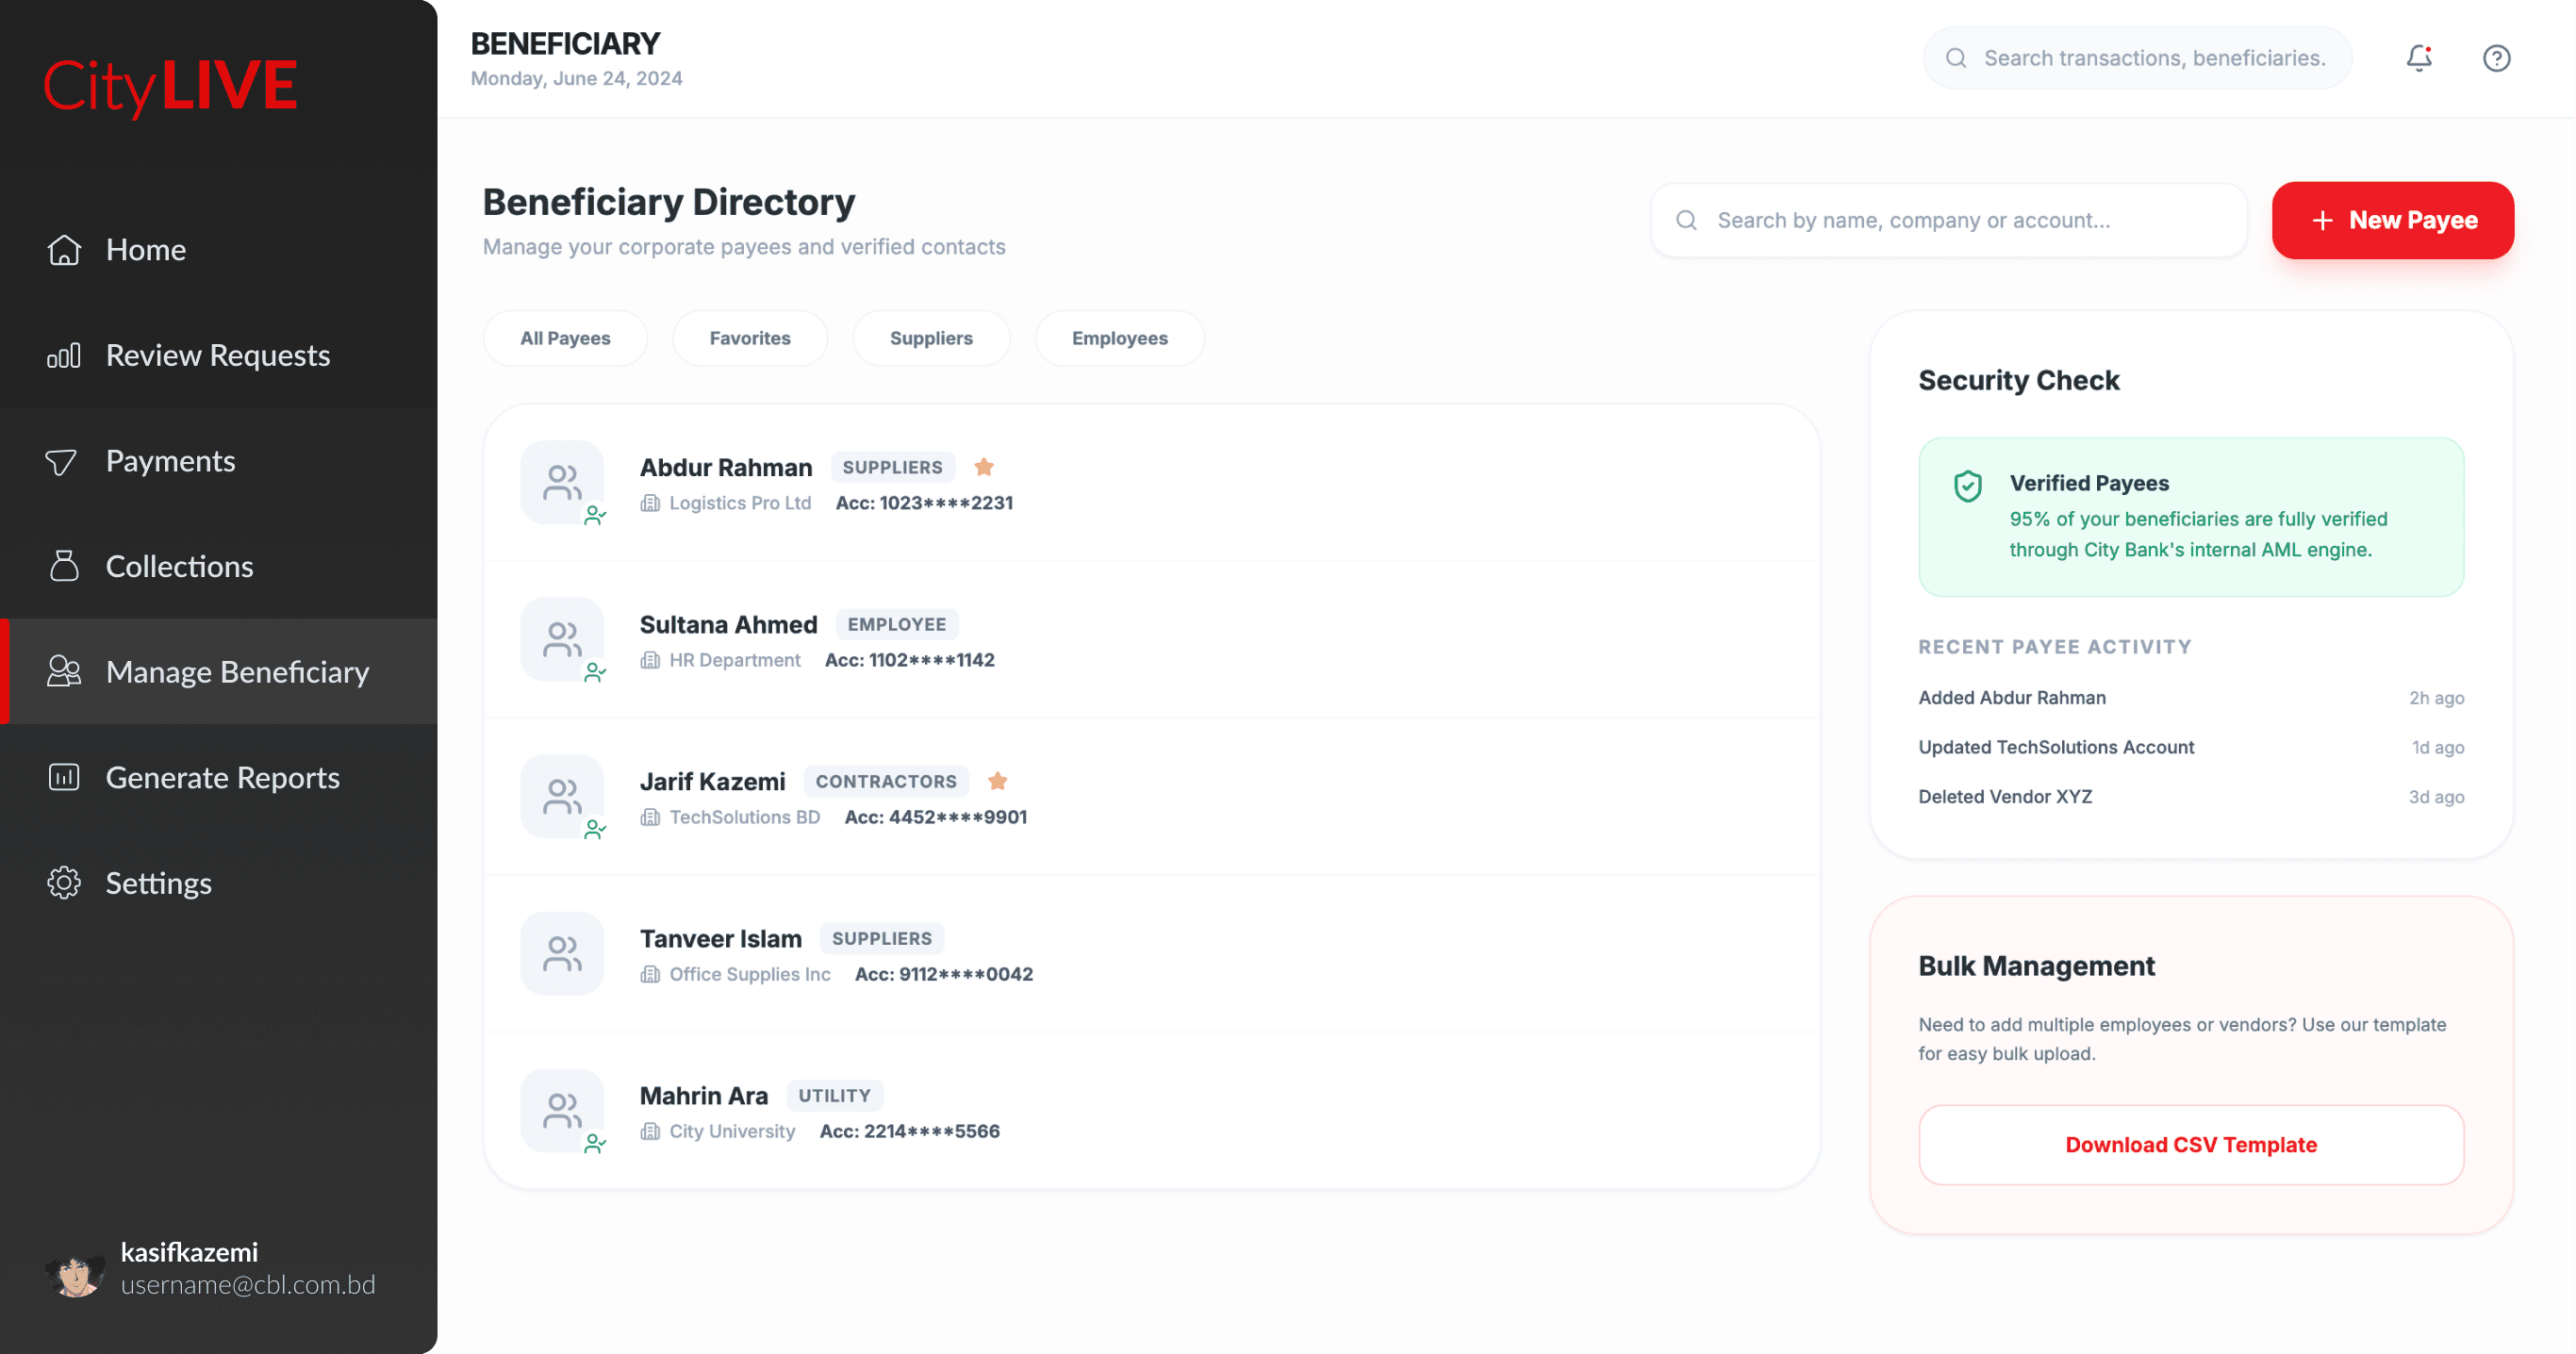
Task: Select the All Payees filter tab
Action: click(x=565, y=338)
